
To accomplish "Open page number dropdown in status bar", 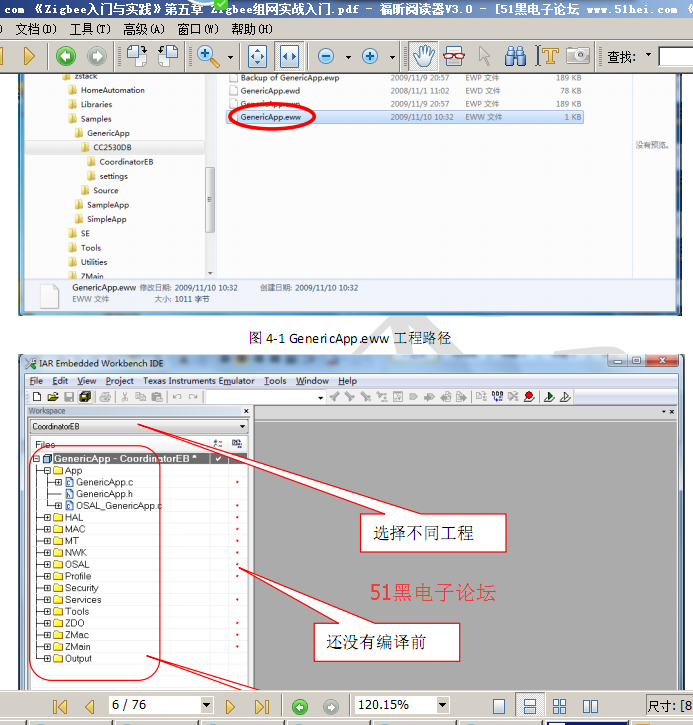I will click(207, 705).
